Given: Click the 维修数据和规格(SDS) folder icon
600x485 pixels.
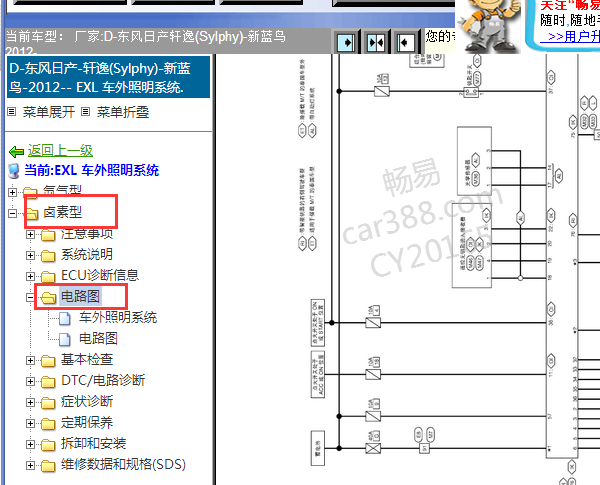Looking at the screenshot, I should point(48,465).
